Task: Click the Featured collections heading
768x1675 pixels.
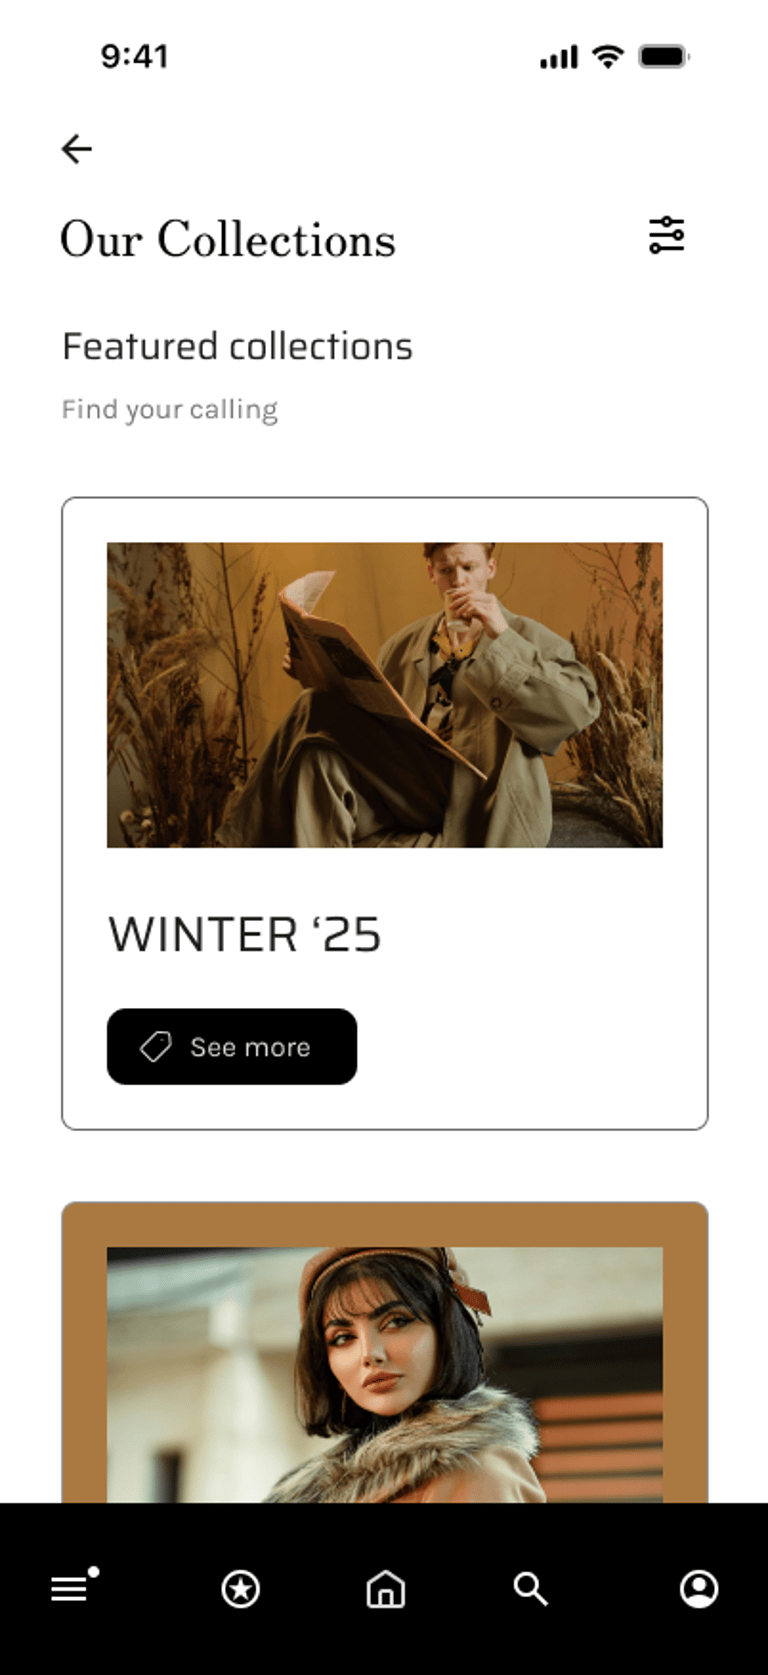Action: click(237, 346)
